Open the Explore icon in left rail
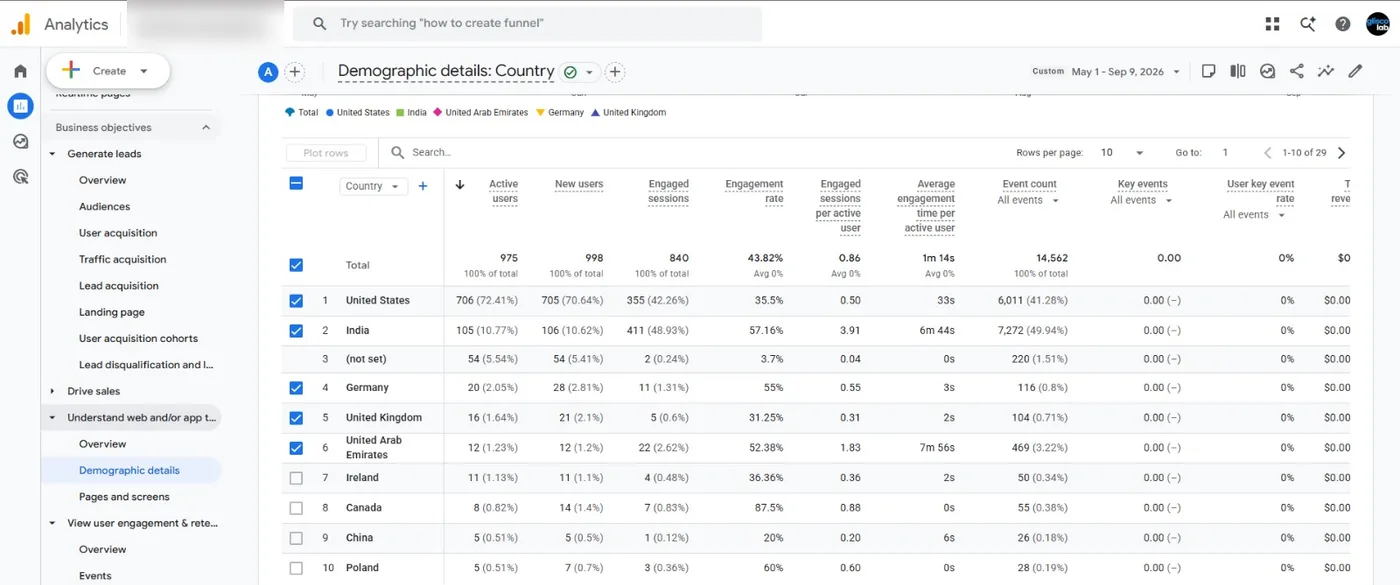The image size is (1400, 585). pos(20,142)
